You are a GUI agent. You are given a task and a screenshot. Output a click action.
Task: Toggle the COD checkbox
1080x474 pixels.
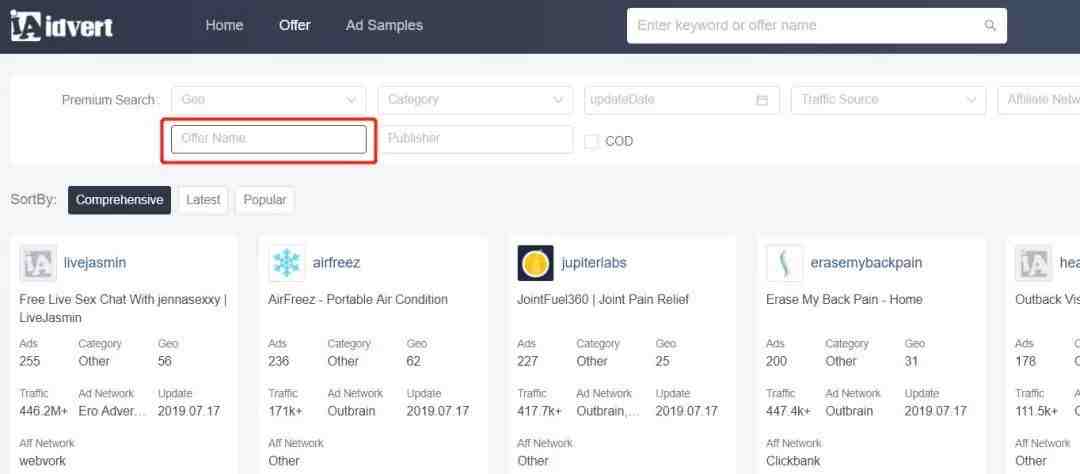coord(591,141)
